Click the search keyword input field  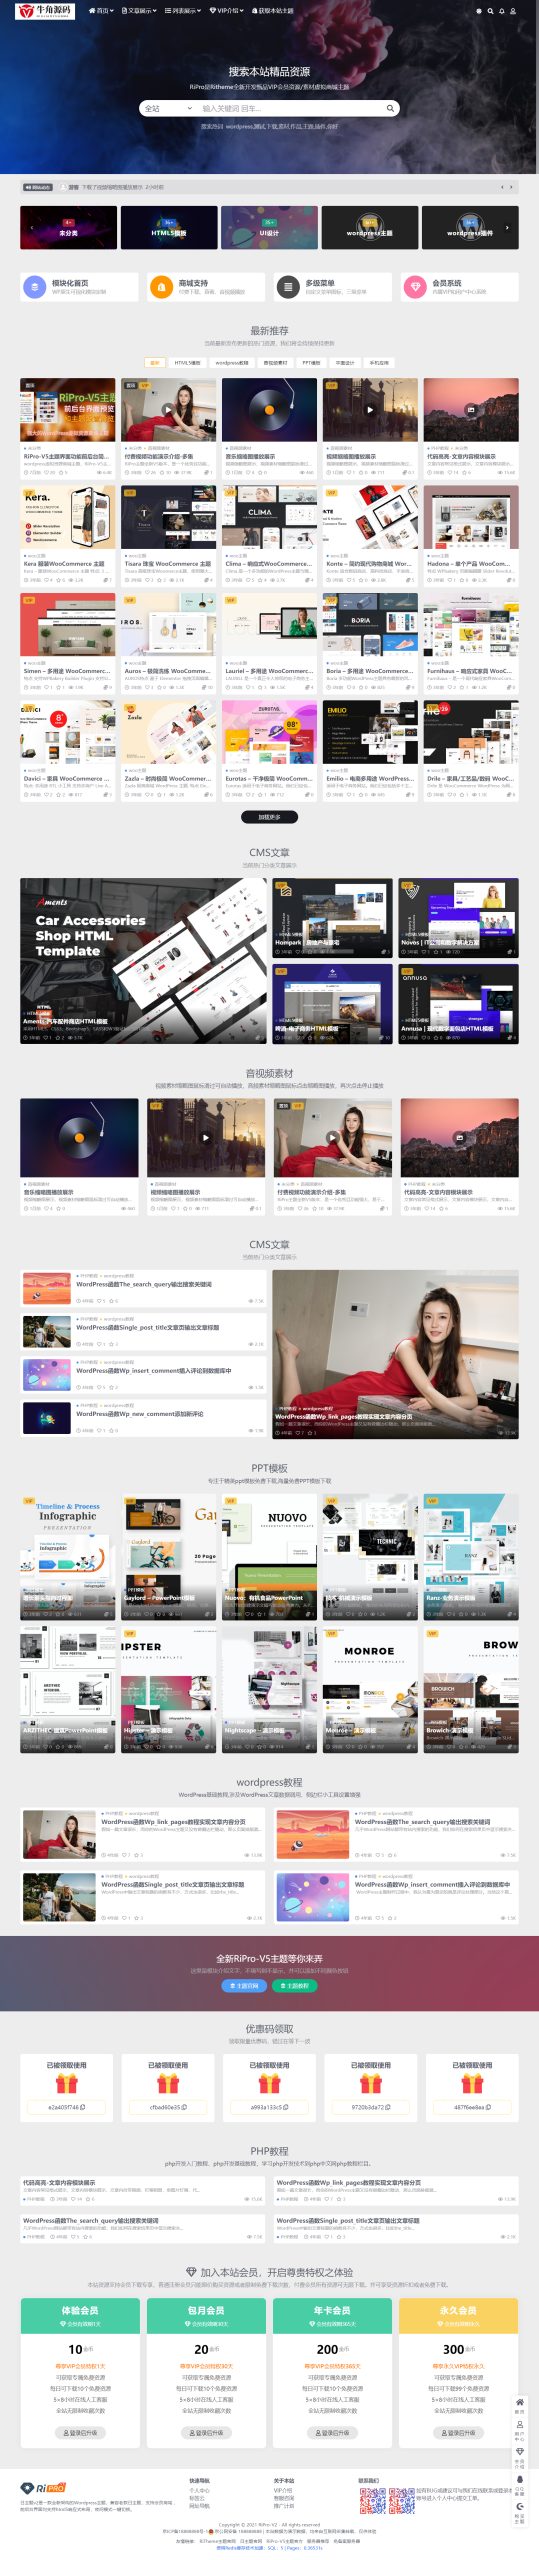pyautogui.click(x=290, y=108)
